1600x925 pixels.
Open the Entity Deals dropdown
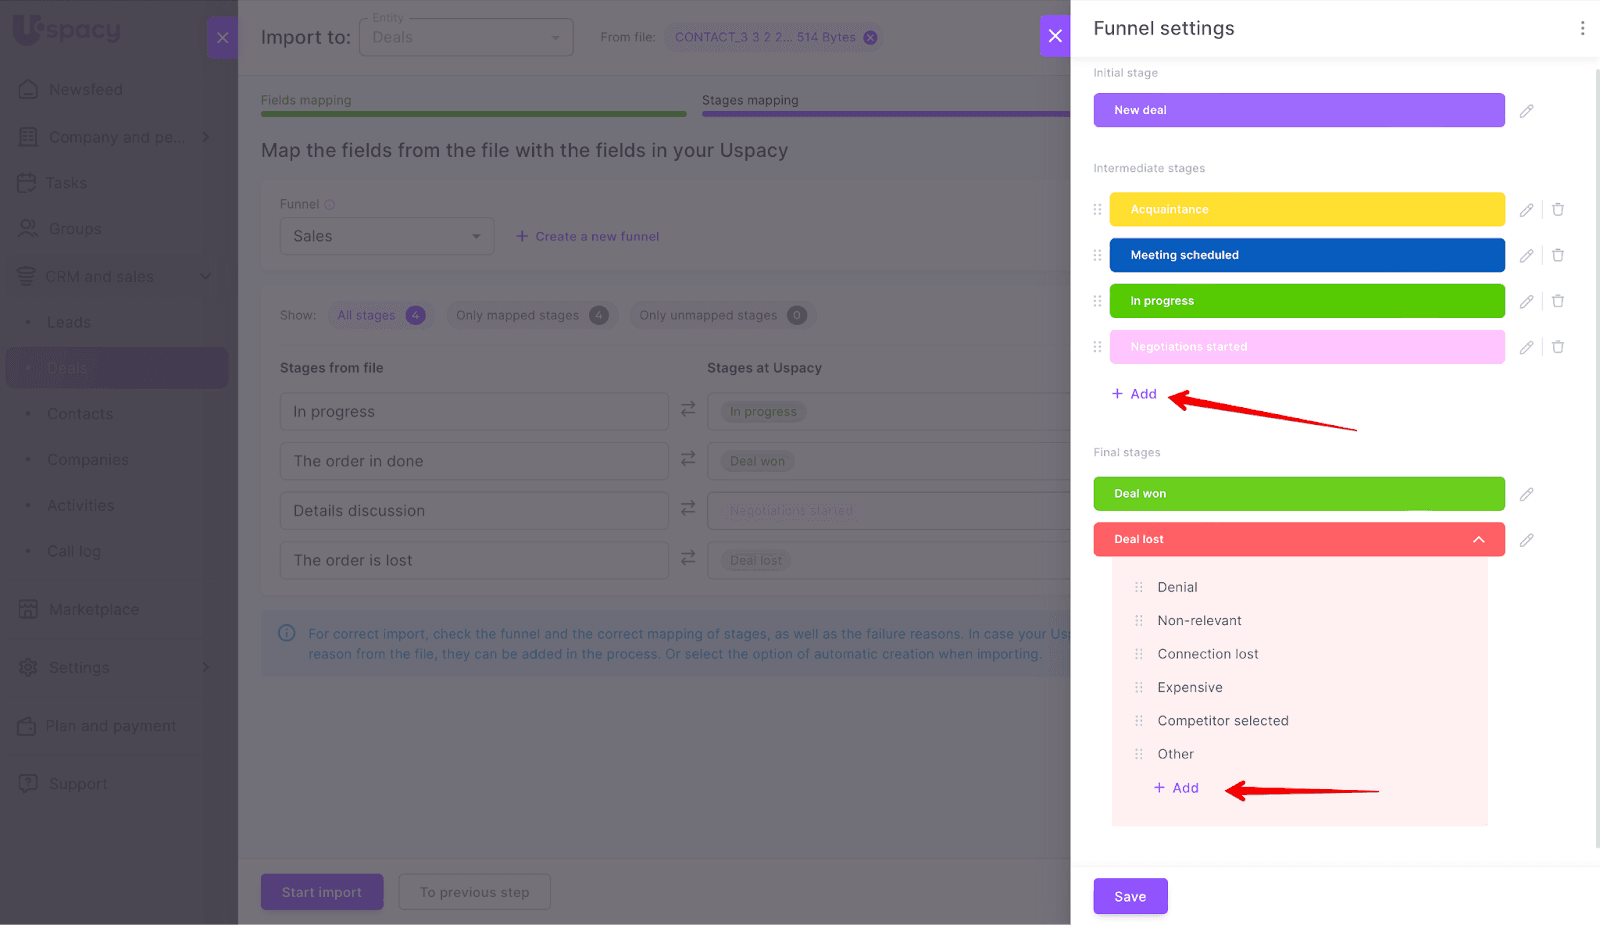coord(466,38)
